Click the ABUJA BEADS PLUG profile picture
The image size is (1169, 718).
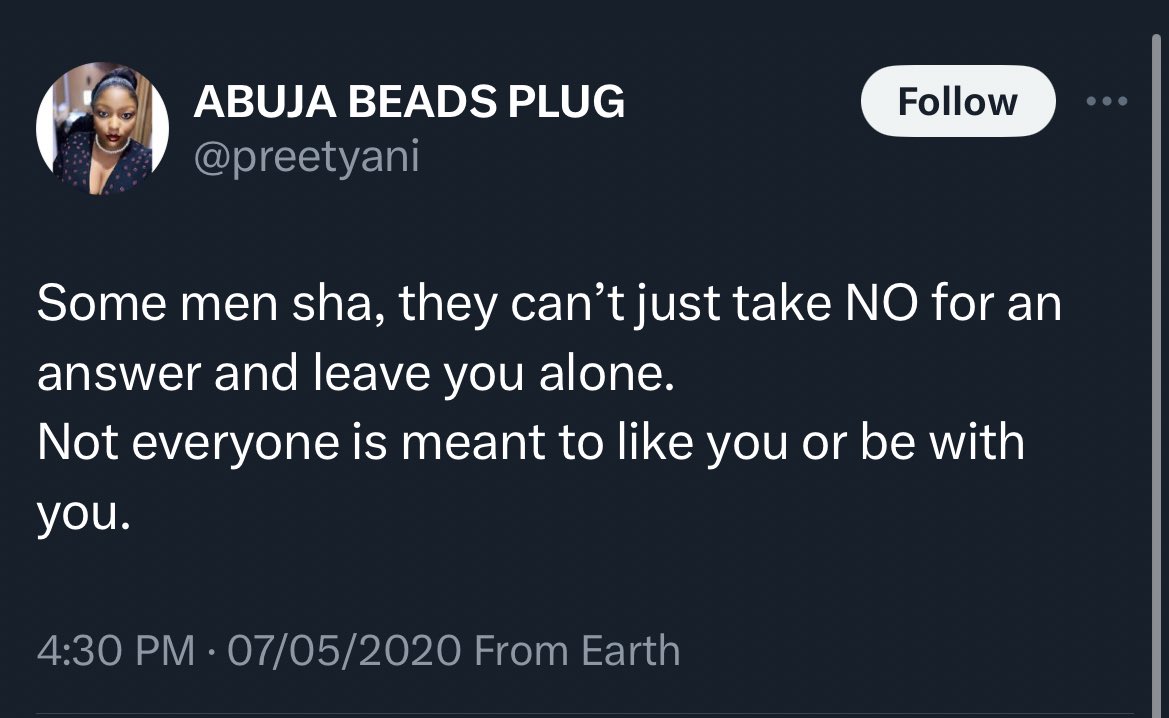click(102, 129)
